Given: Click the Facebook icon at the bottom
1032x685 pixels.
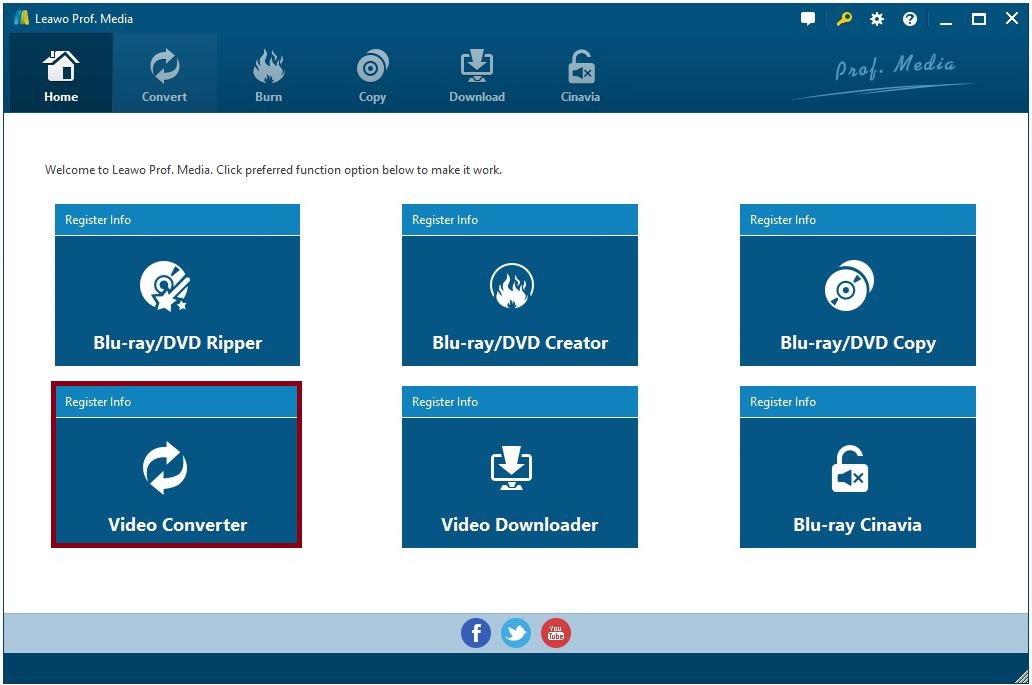Looking at the screenshot, I should [x=476, y=632].
